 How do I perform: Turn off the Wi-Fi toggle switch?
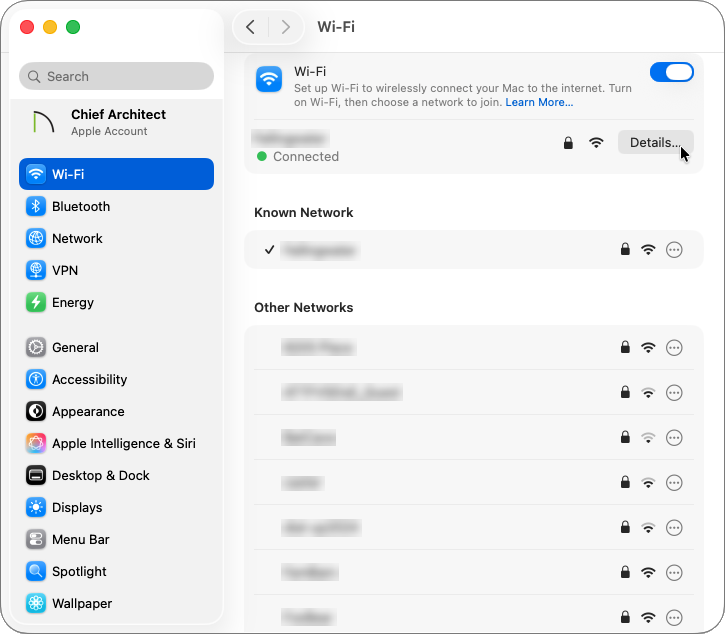click(x=671, y=72)
